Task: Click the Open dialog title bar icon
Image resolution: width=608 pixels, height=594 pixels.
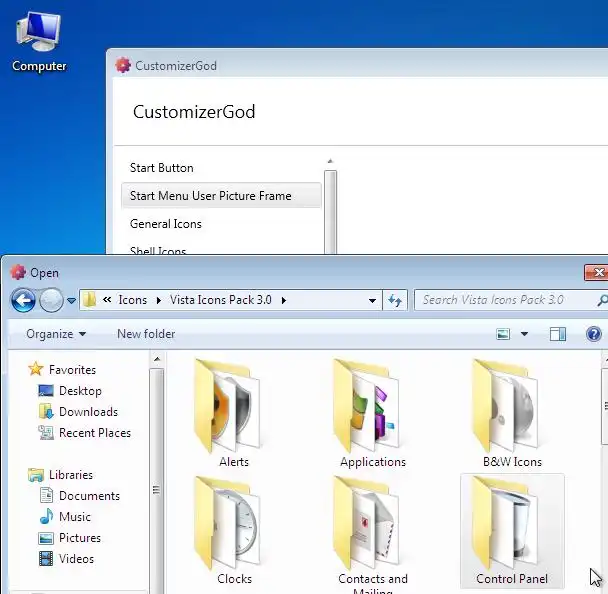Action: pyautogui.click(x=17, y=273)
